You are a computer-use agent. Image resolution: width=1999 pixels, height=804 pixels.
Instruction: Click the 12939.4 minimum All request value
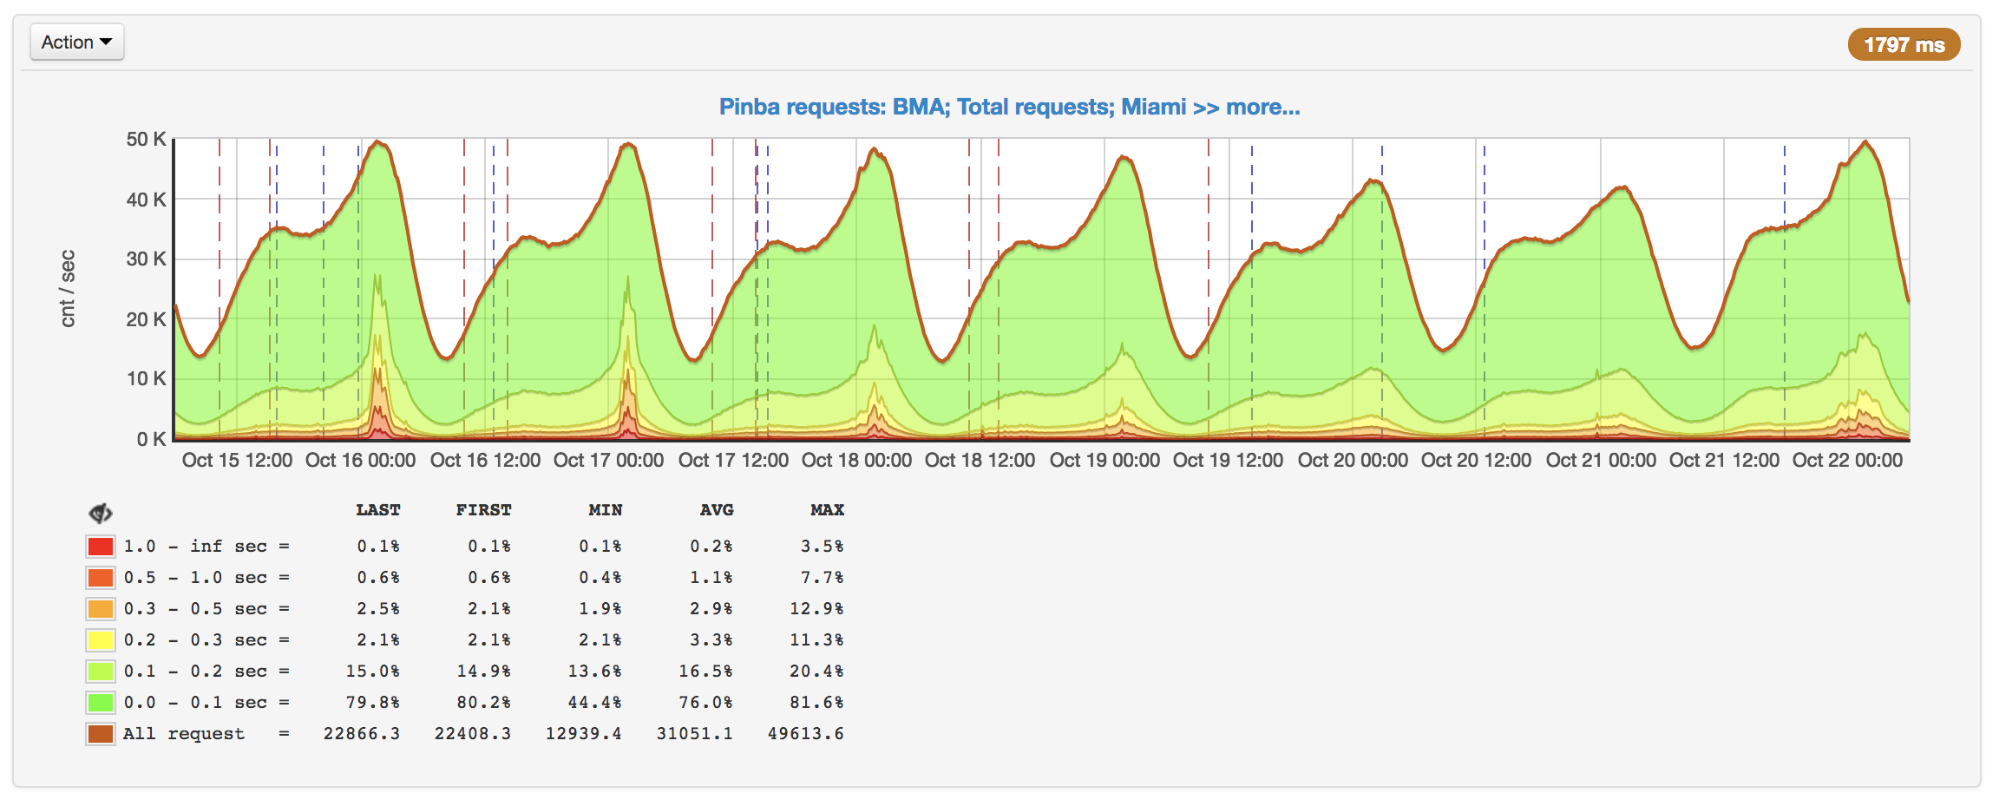pyautogui.click(x=584, y=733)
